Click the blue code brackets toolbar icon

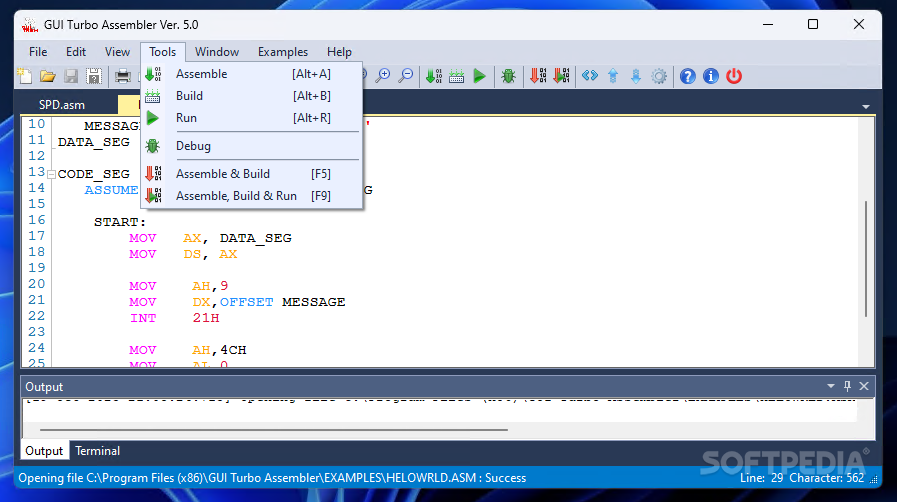590,75
